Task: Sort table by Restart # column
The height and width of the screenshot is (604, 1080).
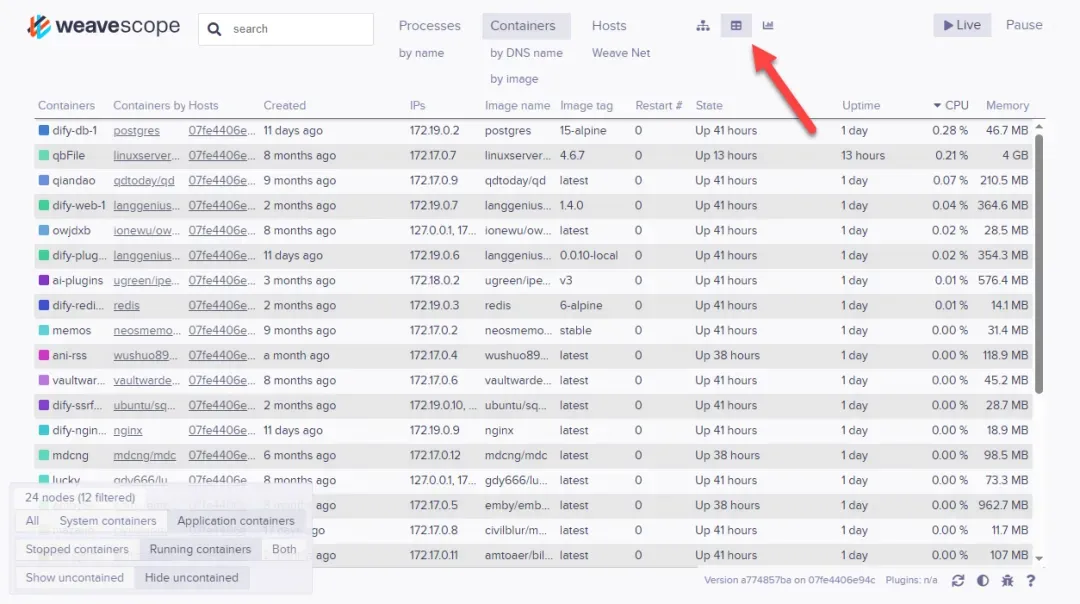Action: pos(658,105)
